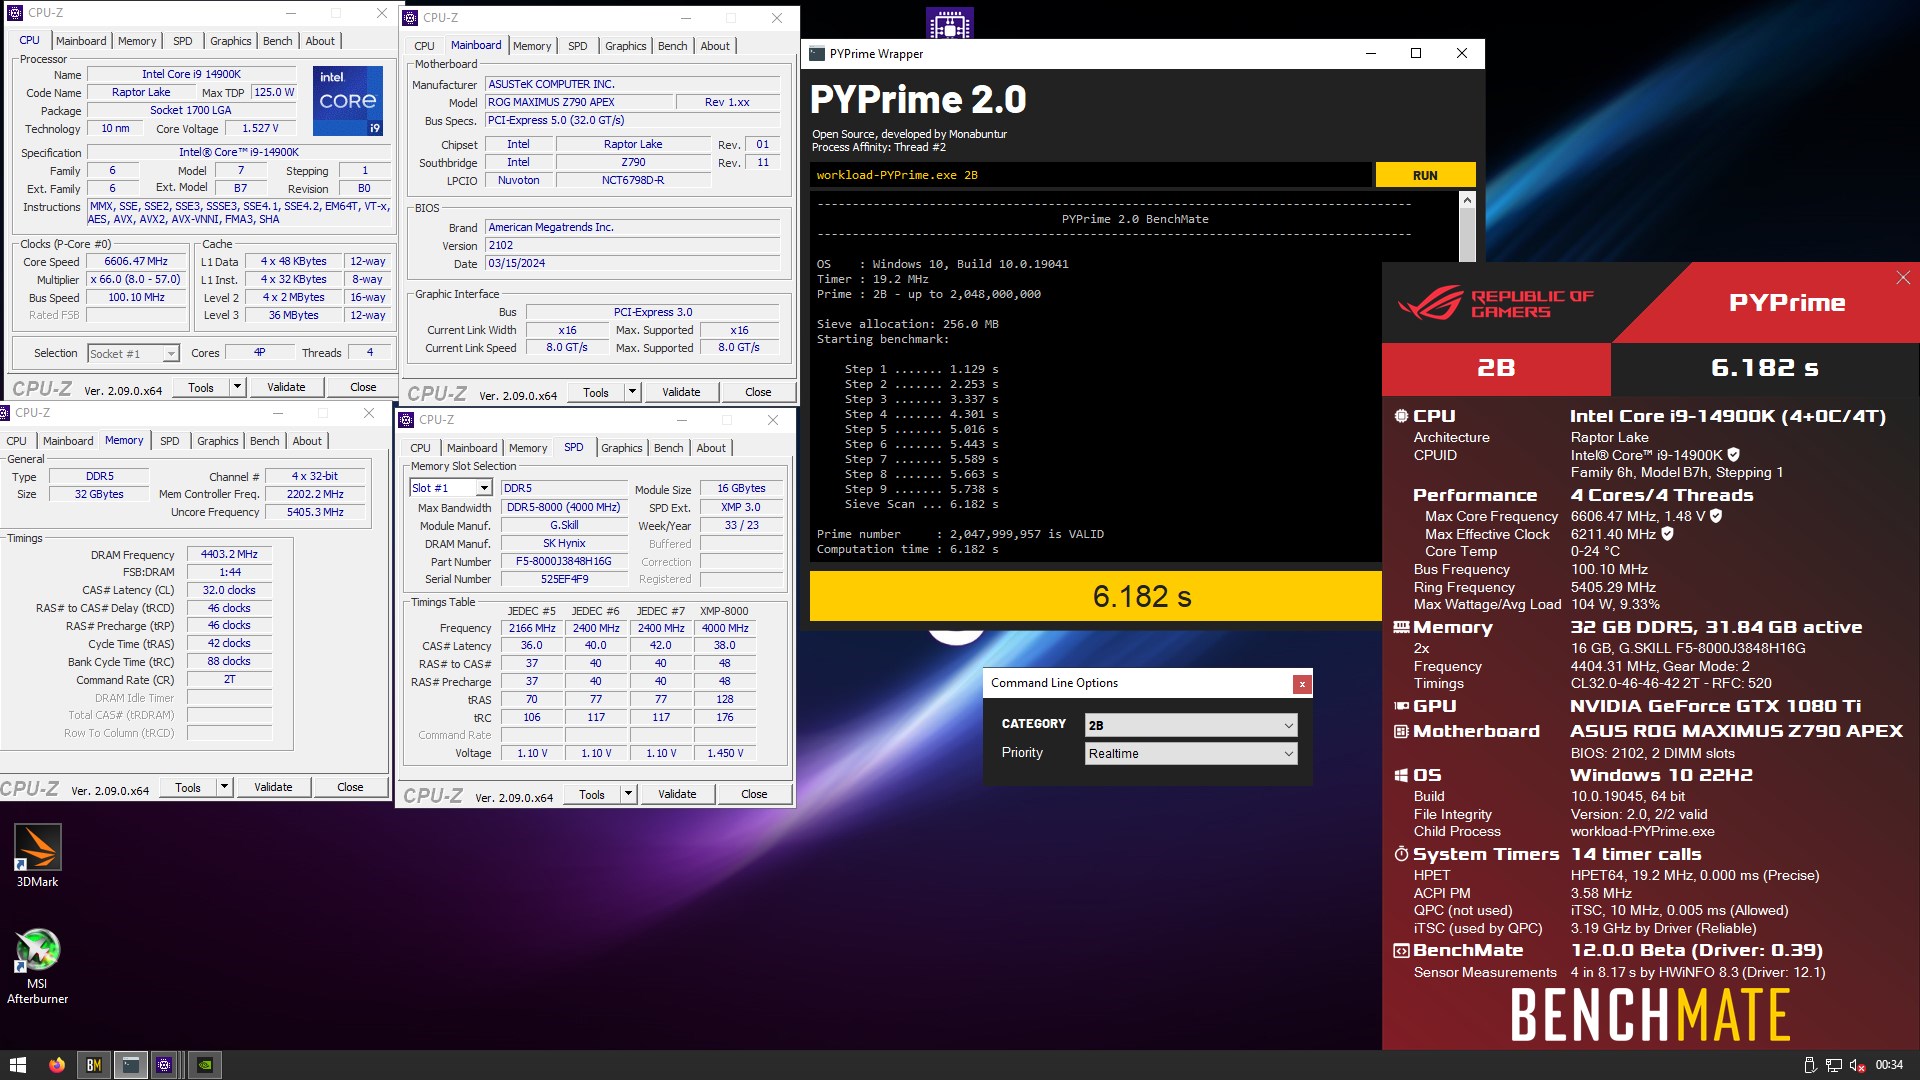Open the CATEGORY dropdown showing 2B

tap(1191, 725)
